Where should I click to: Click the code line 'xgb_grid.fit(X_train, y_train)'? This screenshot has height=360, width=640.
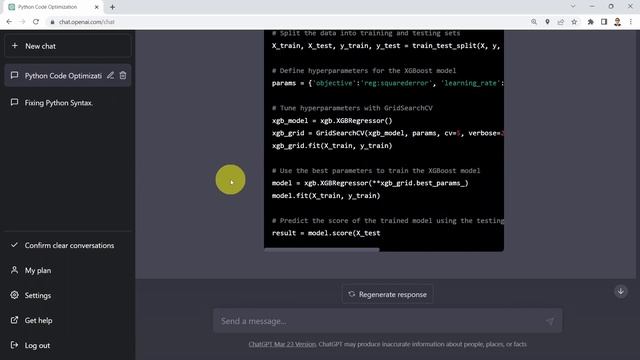[x=332, y=146]
